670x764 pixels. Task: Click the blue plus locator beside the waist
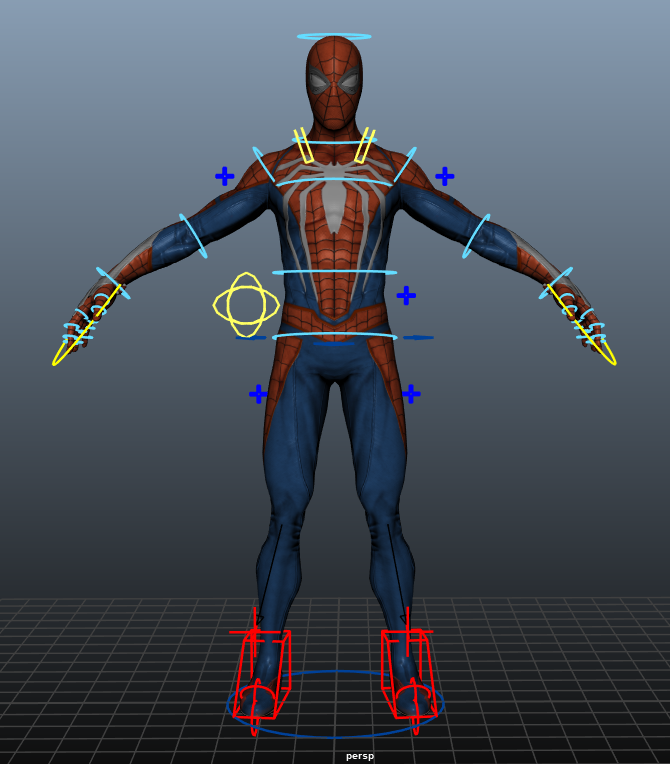tap(406, 295)
